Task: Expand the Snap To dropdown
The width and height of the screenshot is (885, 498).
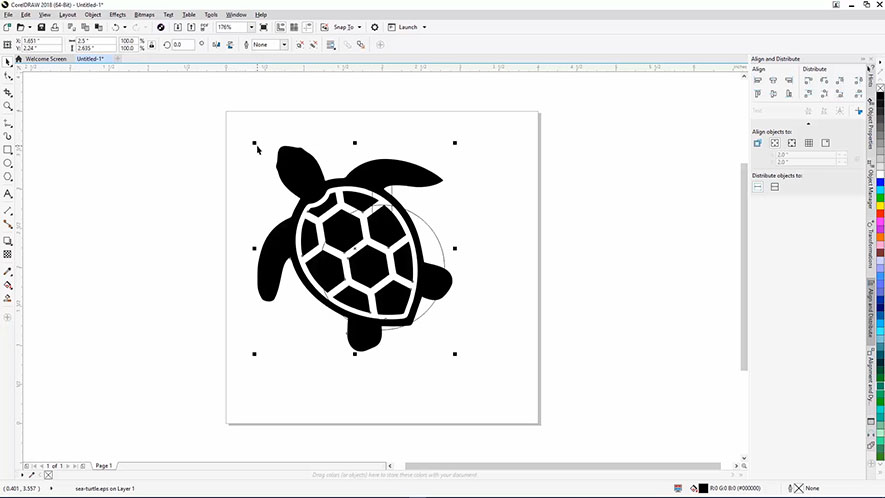Action: [361, 27]
